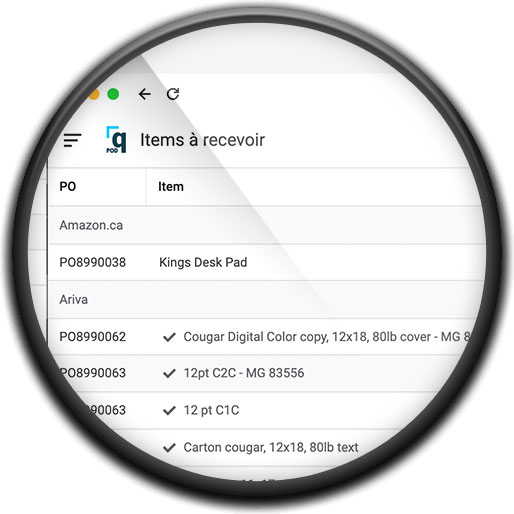Click the green maximize window dot
The width and height of the screenshot is (514, 514).
(113, 94)
